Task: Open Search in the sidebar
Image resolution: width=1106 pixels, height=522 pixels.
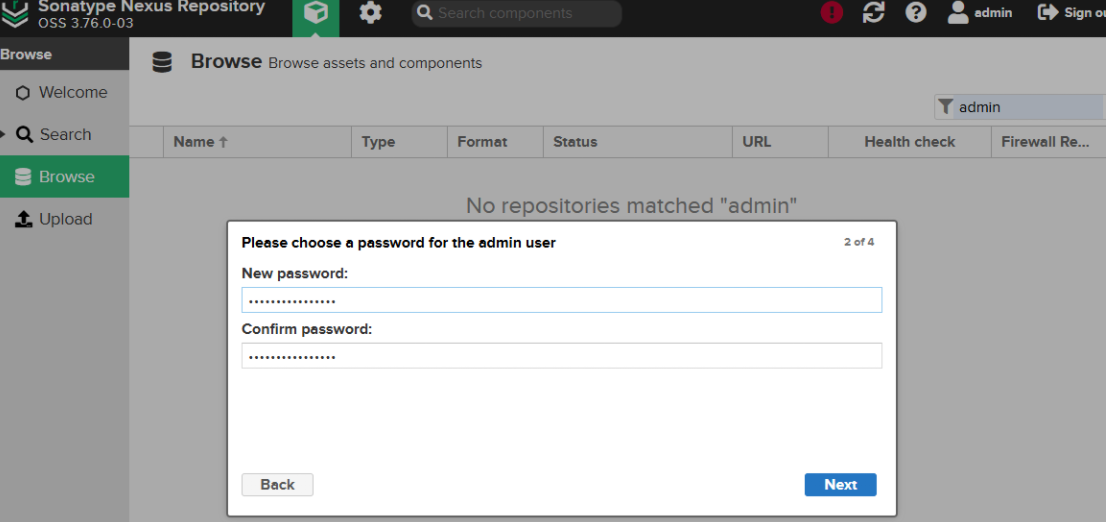Action: coord(64,134)
